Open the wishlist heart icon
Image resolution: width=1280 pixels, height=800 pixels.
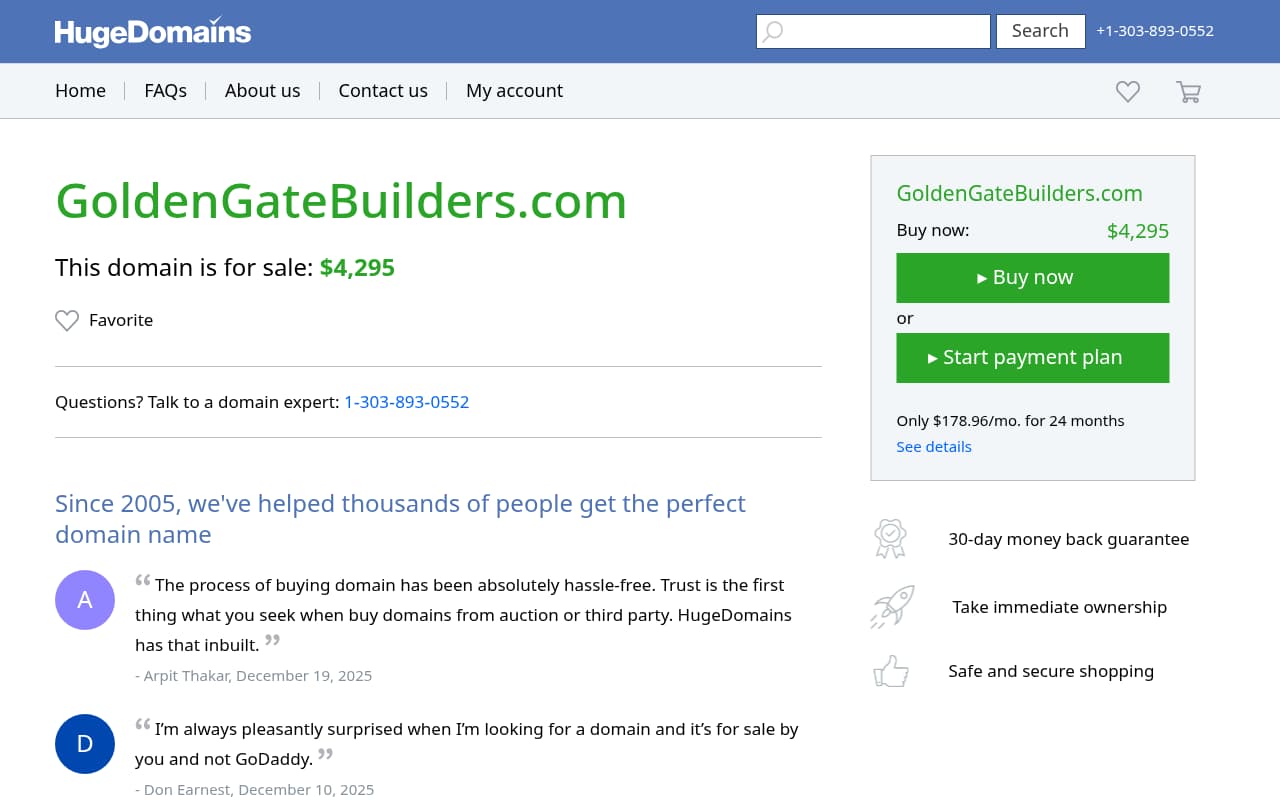click(1127, 91)
